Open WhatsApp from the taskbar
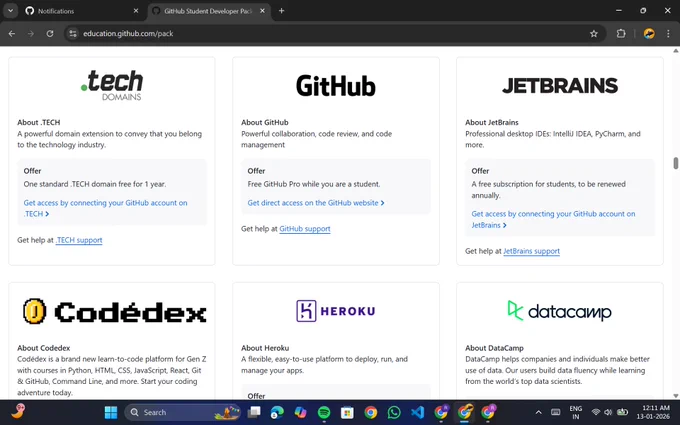 [394, 412]
